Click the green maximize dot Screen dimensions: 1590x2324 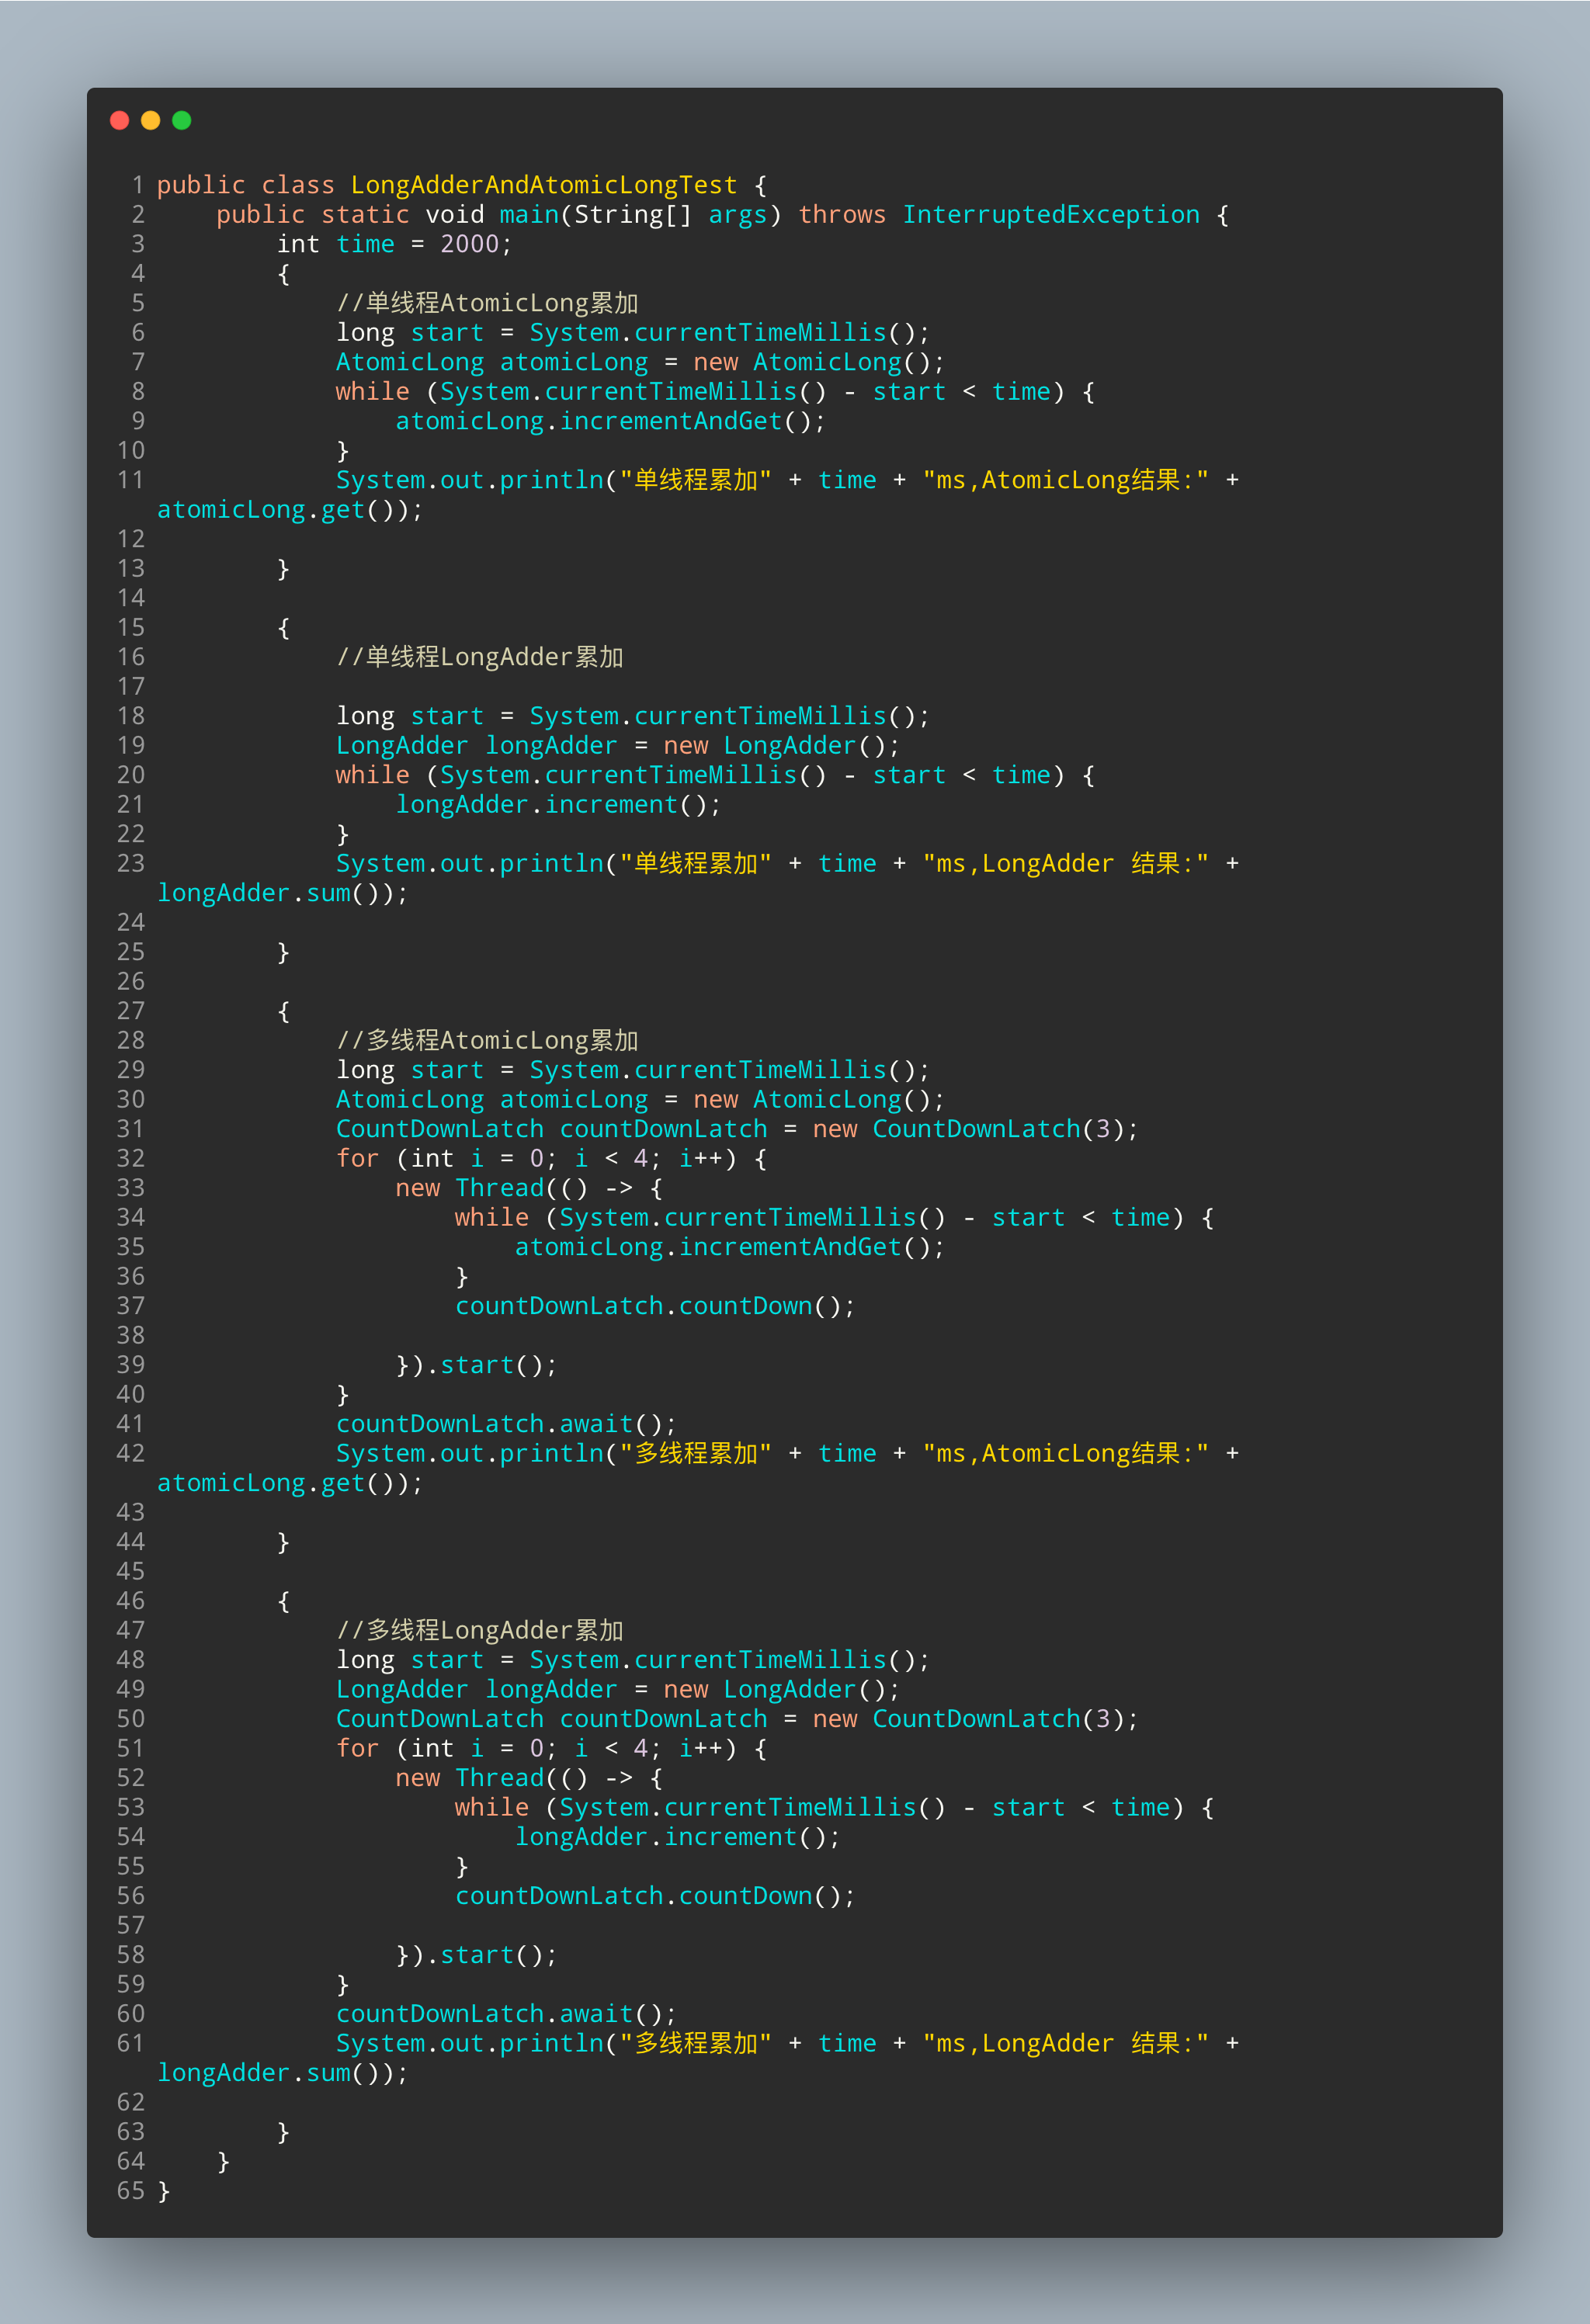(x=182, y=120)
